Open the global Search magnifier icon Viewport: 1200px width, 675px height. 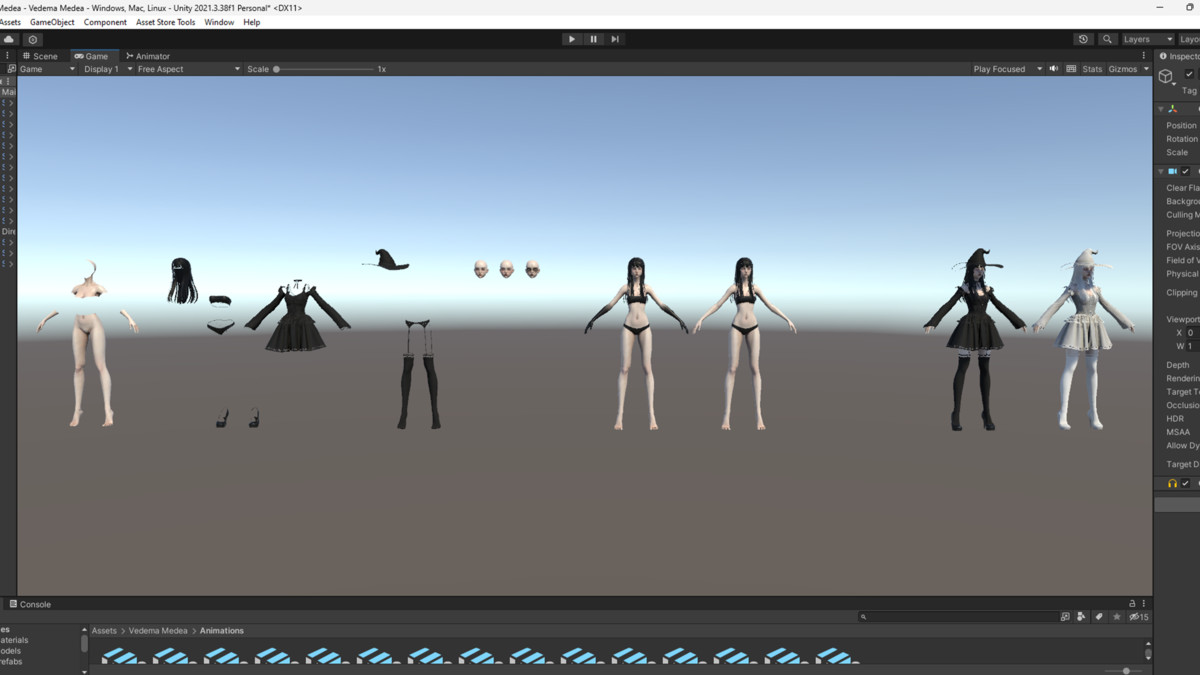(1107, 39)
